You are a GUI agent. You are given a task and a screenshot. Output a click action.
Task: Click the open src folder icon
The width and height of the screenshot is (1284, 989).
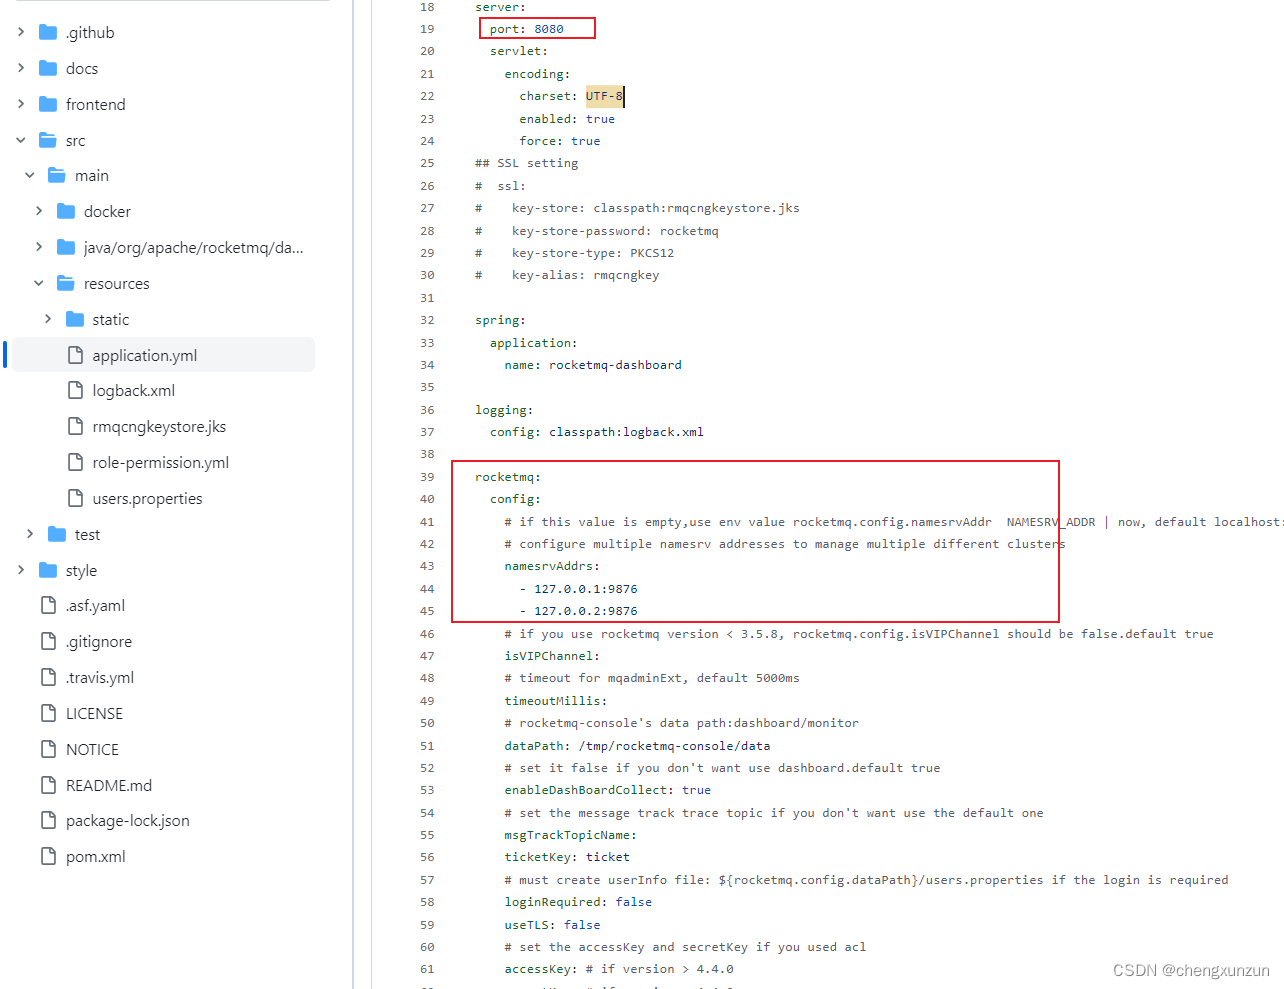point(48,140)
